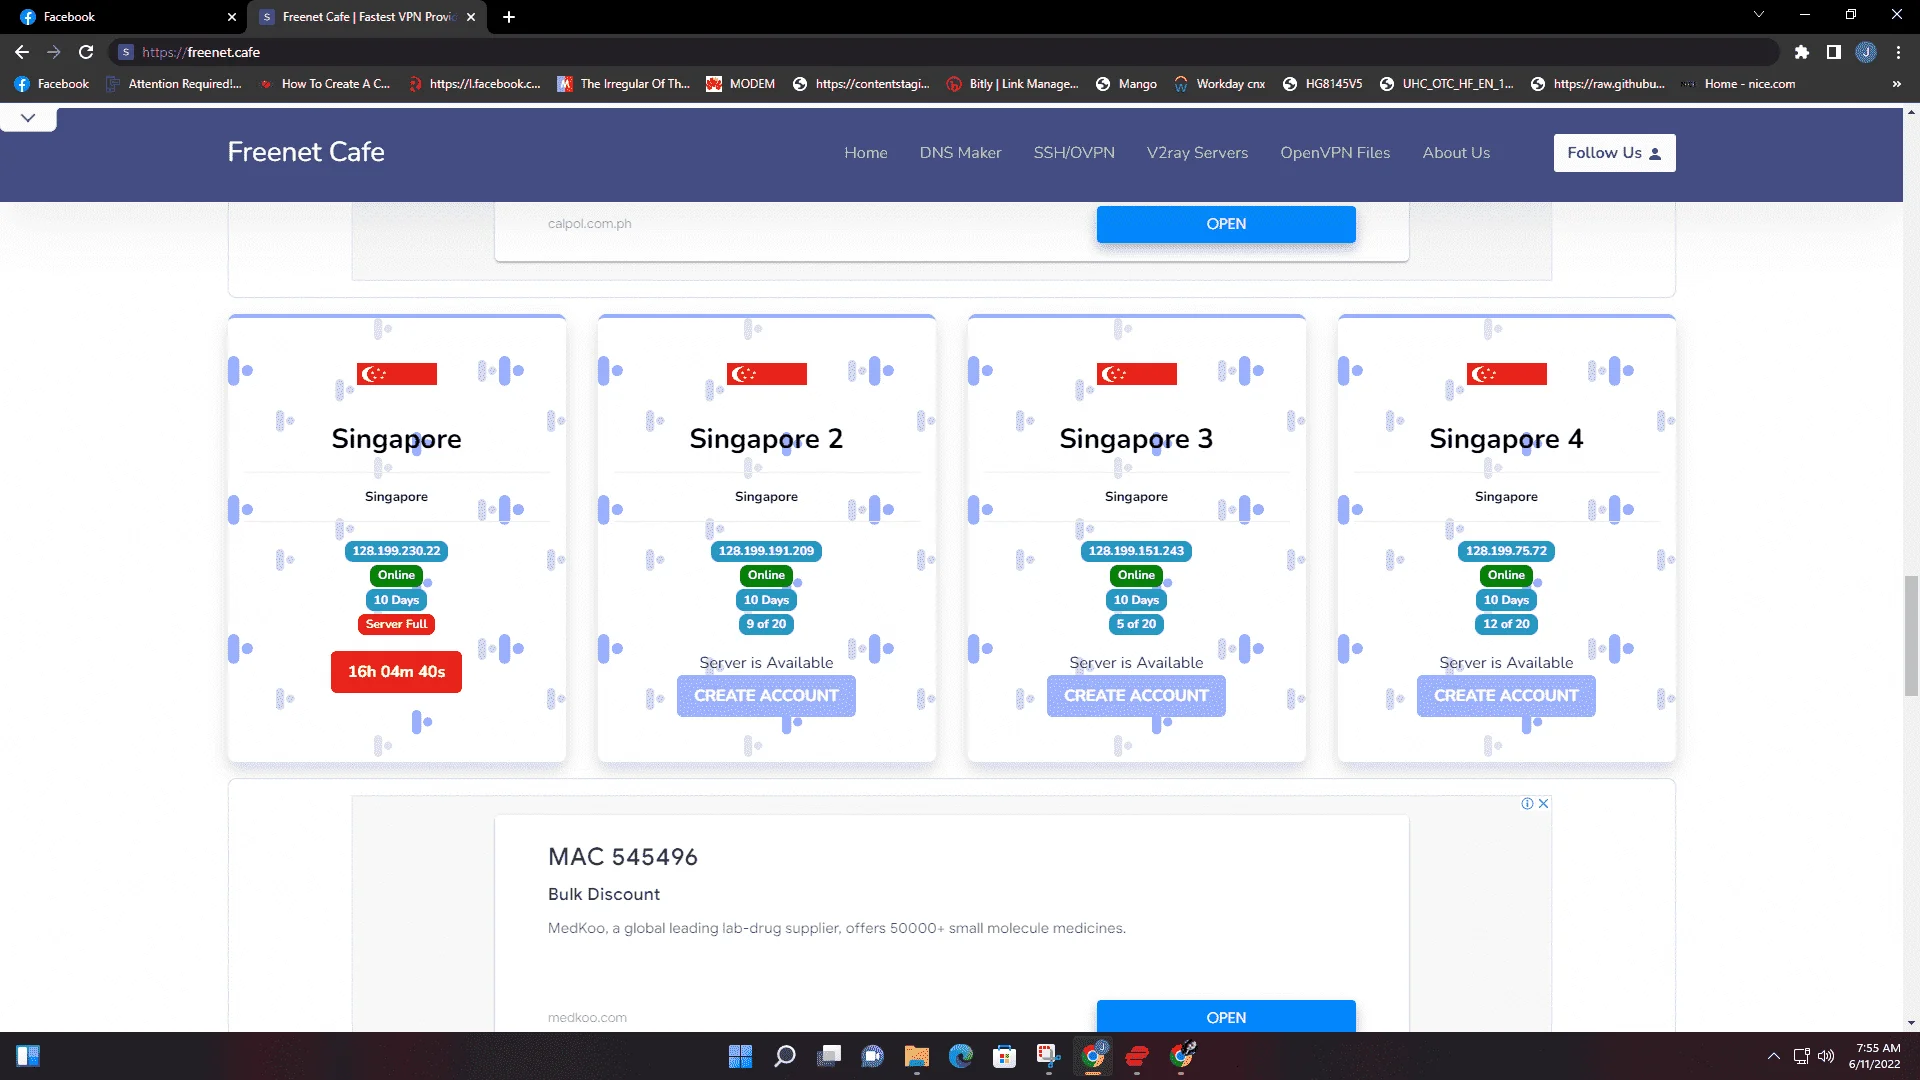Open the Windows Start menu
The width and height of the screenshot is (1920, 1080).
(740, 1056)
